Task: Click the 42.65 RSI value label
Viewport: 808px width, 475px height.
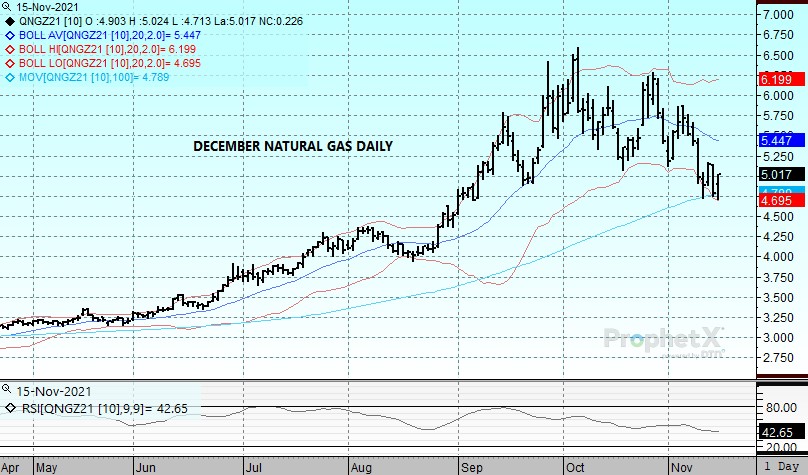Action: 776,431
